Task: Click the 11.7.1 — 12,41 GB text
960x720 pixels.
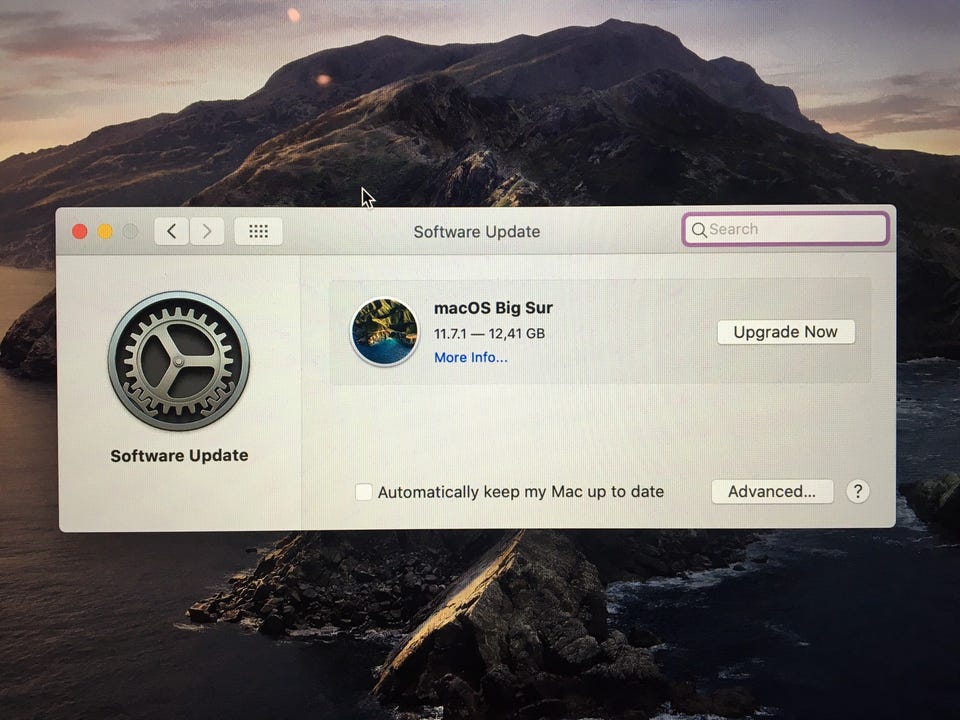Action: point(489,334)
